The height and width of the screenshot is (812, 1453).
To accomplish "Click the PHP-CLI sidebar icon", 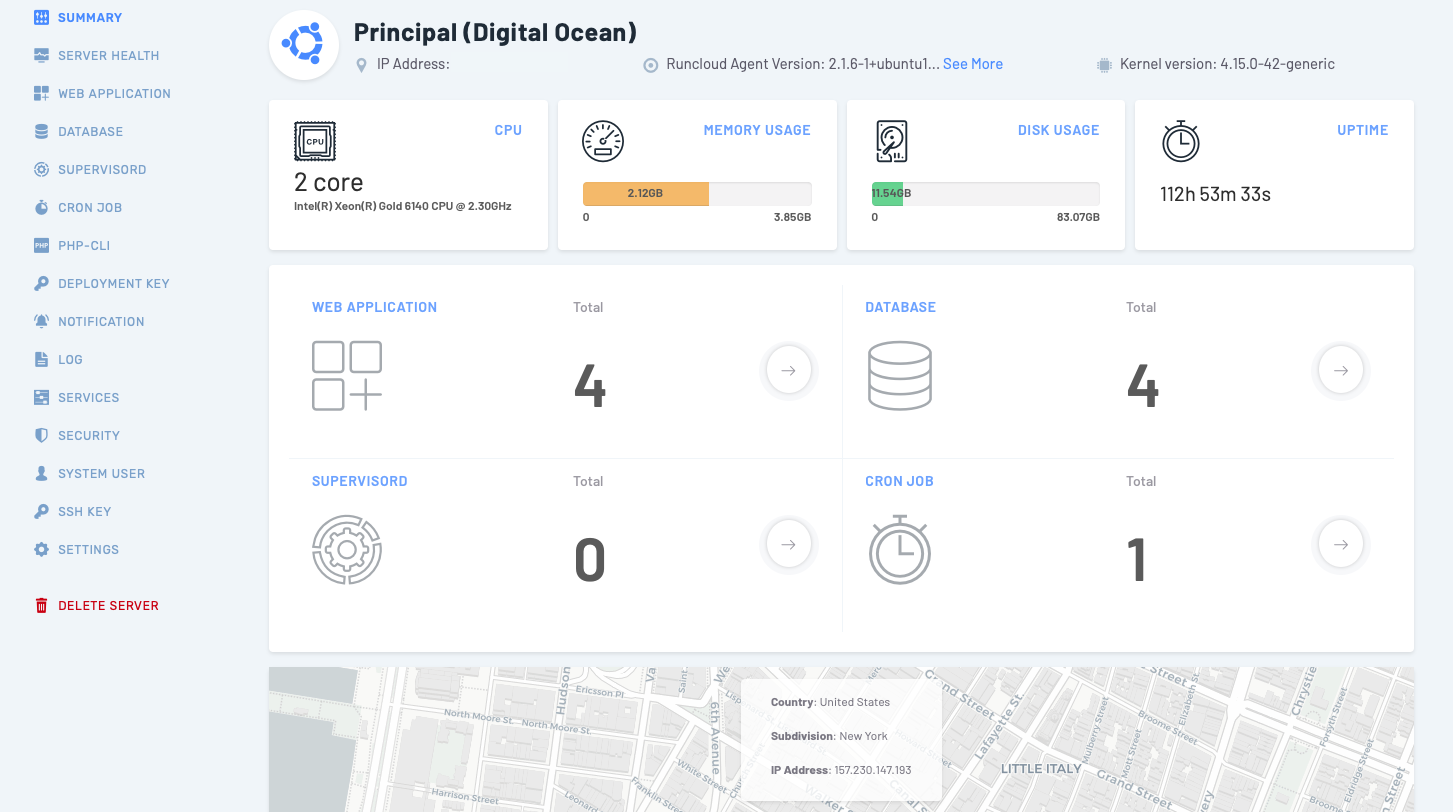I will (x=41, y=246).
